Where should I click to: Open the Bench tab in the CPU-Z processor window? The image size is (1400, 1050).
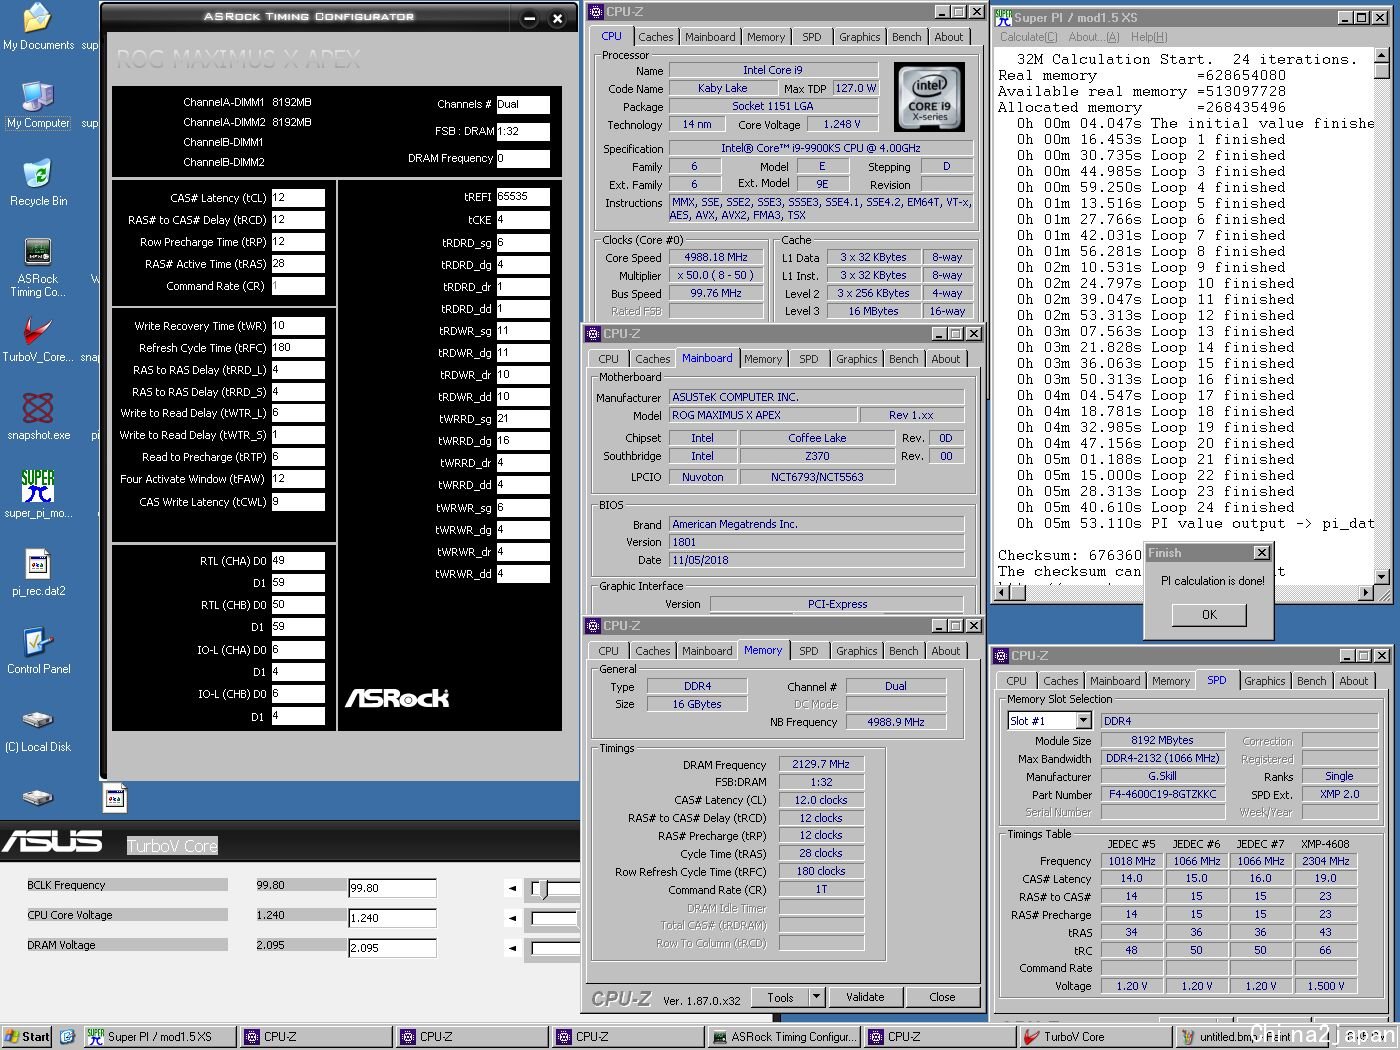pos(907,37)
